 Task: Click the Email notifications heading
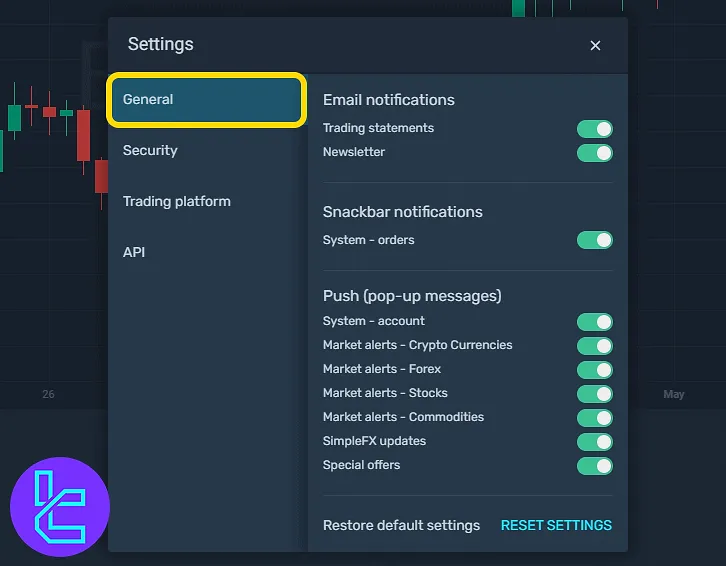pos(388,100)
